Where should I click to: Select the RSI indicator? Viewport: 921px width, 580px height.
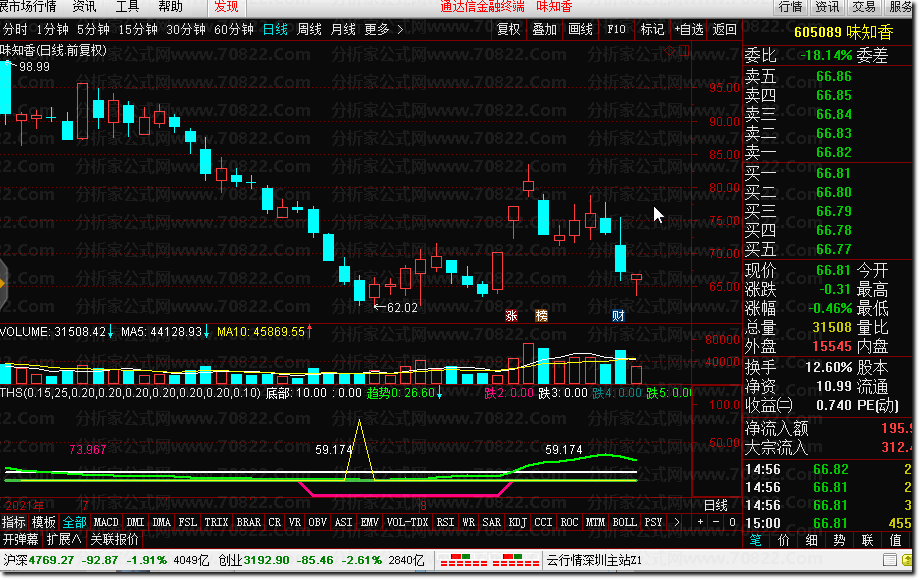tap(445, 522)
